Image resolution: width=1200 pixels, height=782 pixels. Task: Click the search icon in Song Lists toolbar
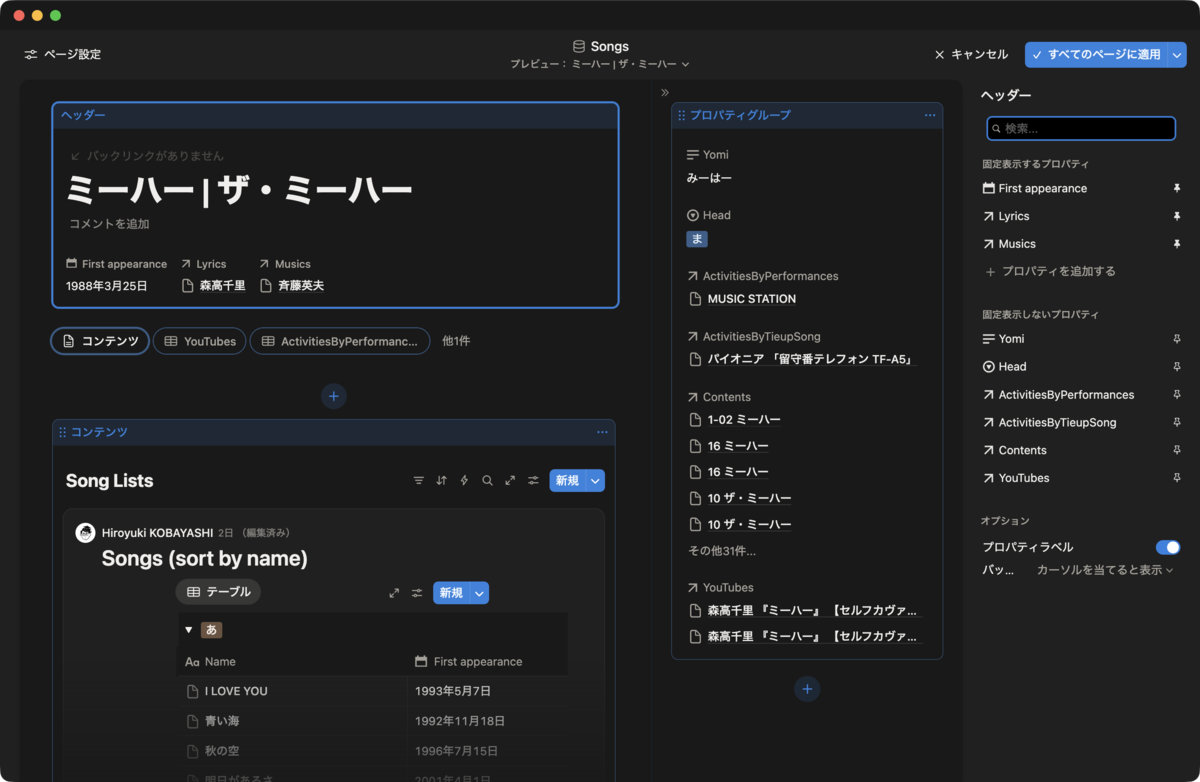click(x=487, y=481)
